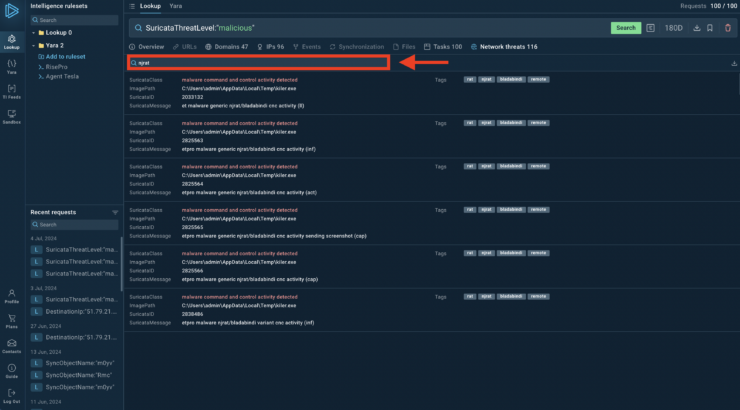This screenshot has height=410, width=740.
Task: Bookmark the current query with the save icon
Action: click(x=710, y=28)
